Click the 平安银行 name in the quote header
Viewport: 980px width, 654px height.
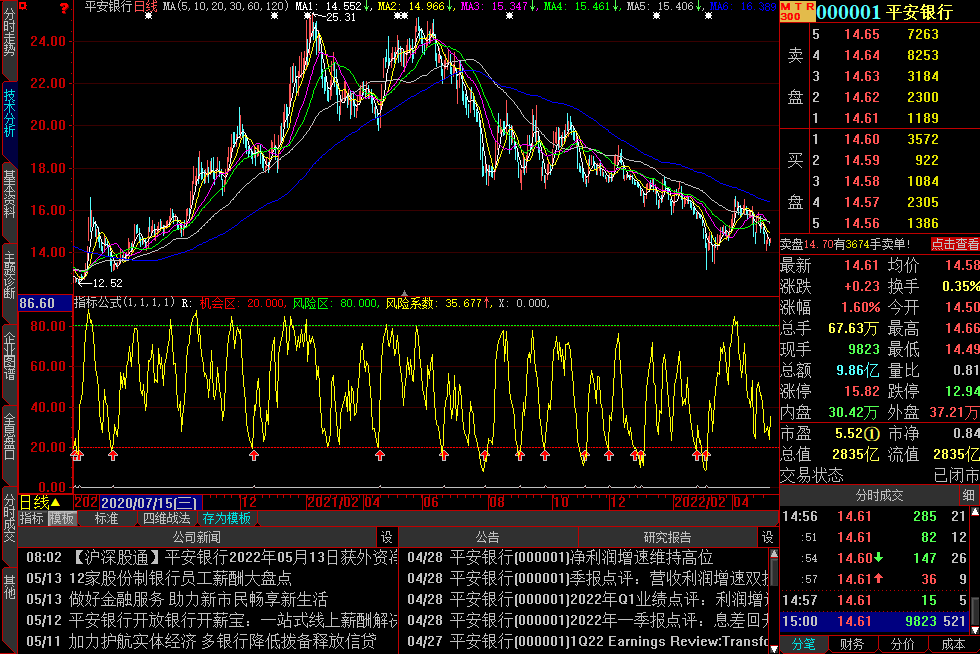coord(919,12)
